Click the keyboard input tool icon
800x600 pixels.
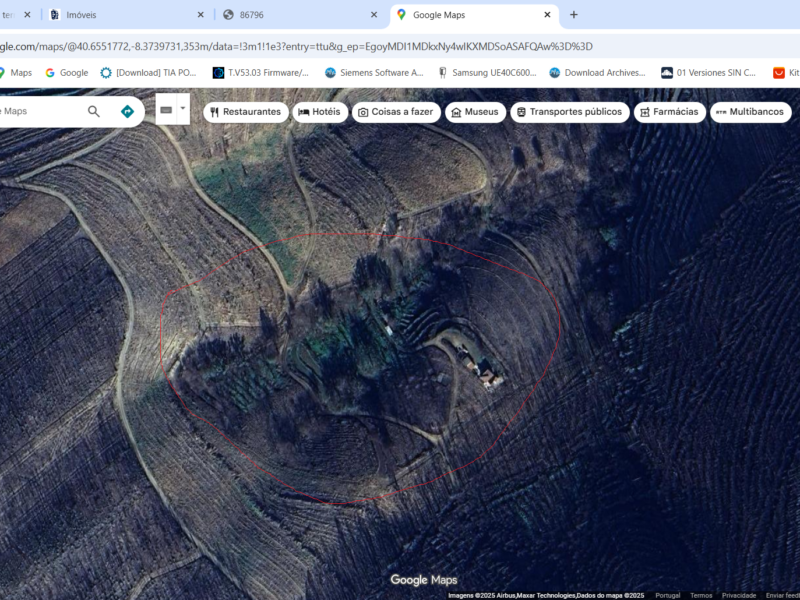[x=166, y=109]
